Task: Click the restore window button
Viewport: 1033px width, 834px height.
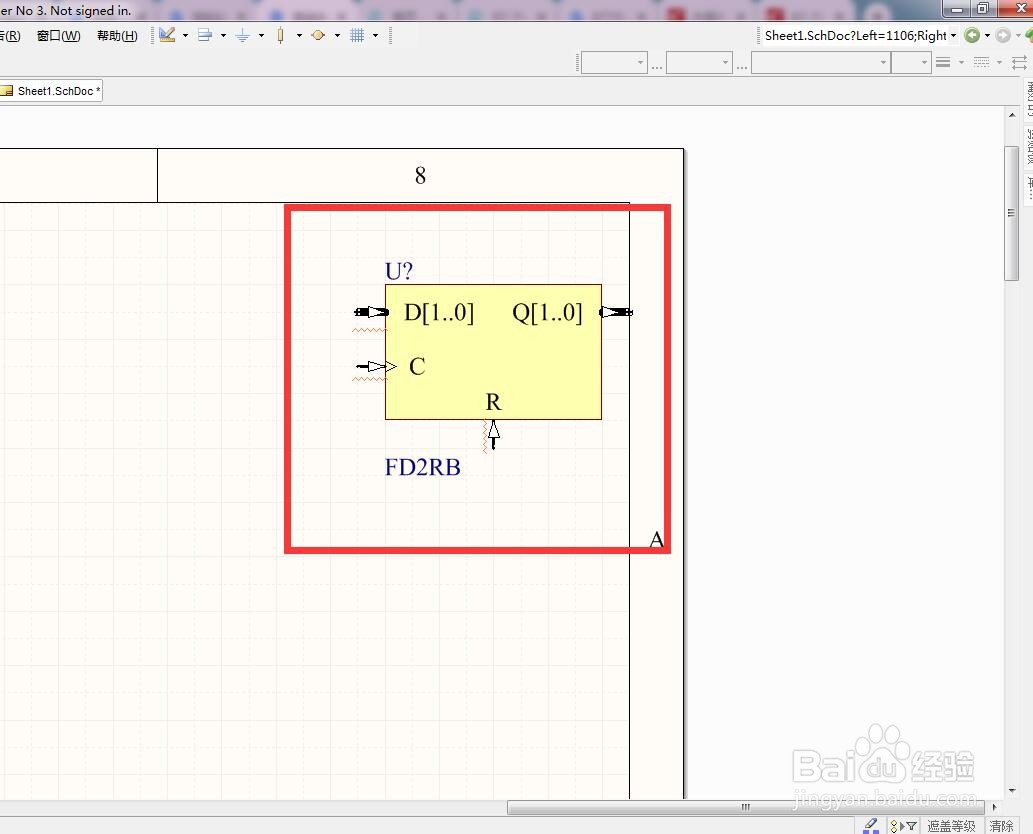Action: pos(982,9)
